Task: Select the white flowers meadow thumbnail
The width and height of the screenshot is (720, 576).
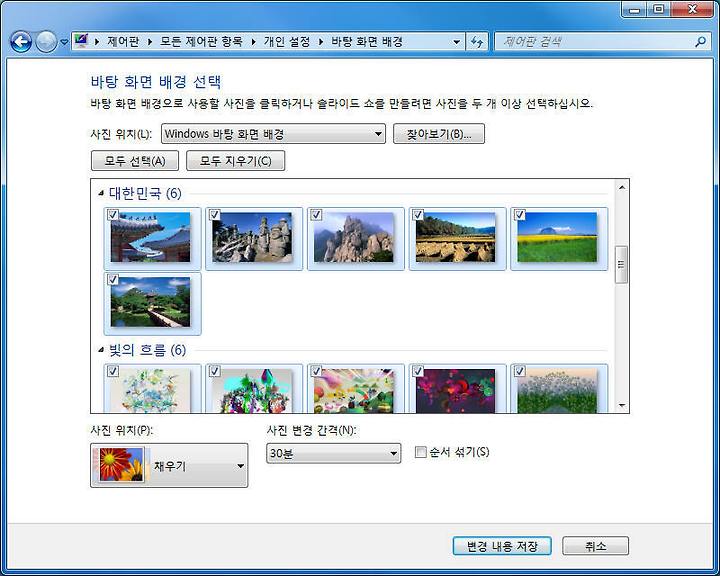Action: tap(557, 390)
